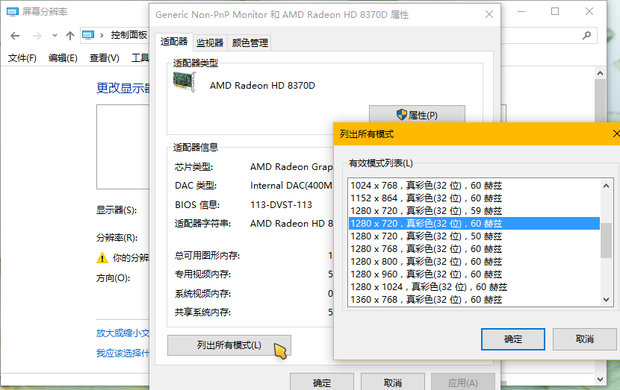The height and width of the screenshot is (390, 620).
Task: Click 确定 in the 列出所有模式 dialog
Action: tap(513, 339)
